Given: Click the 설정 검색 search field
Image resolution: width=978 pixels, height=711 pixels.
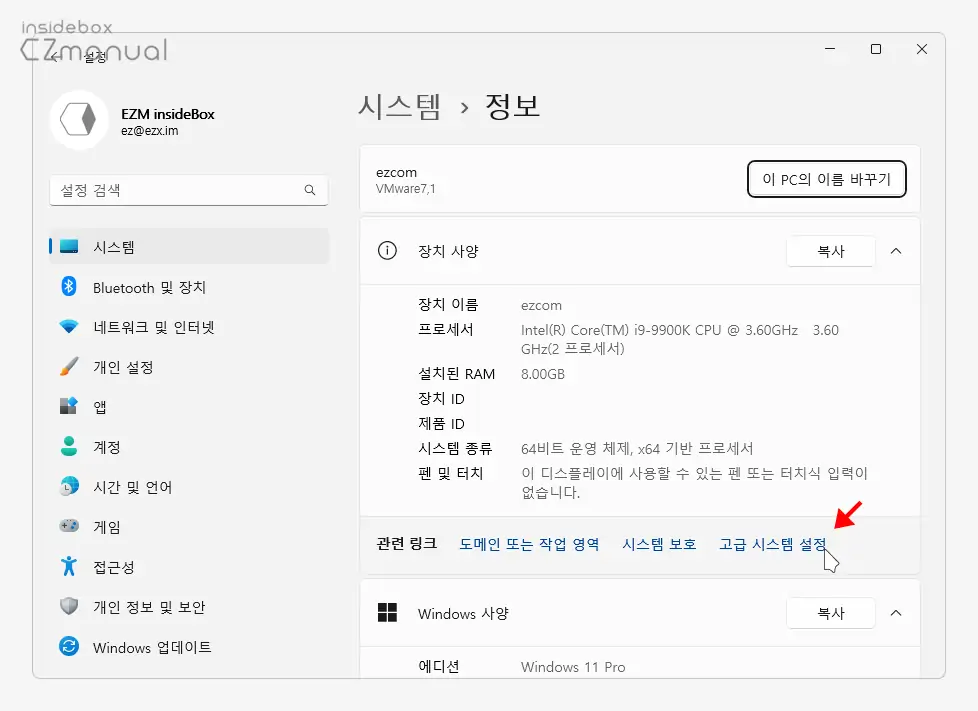Looking at the screenshot, I should pos(189,190).
